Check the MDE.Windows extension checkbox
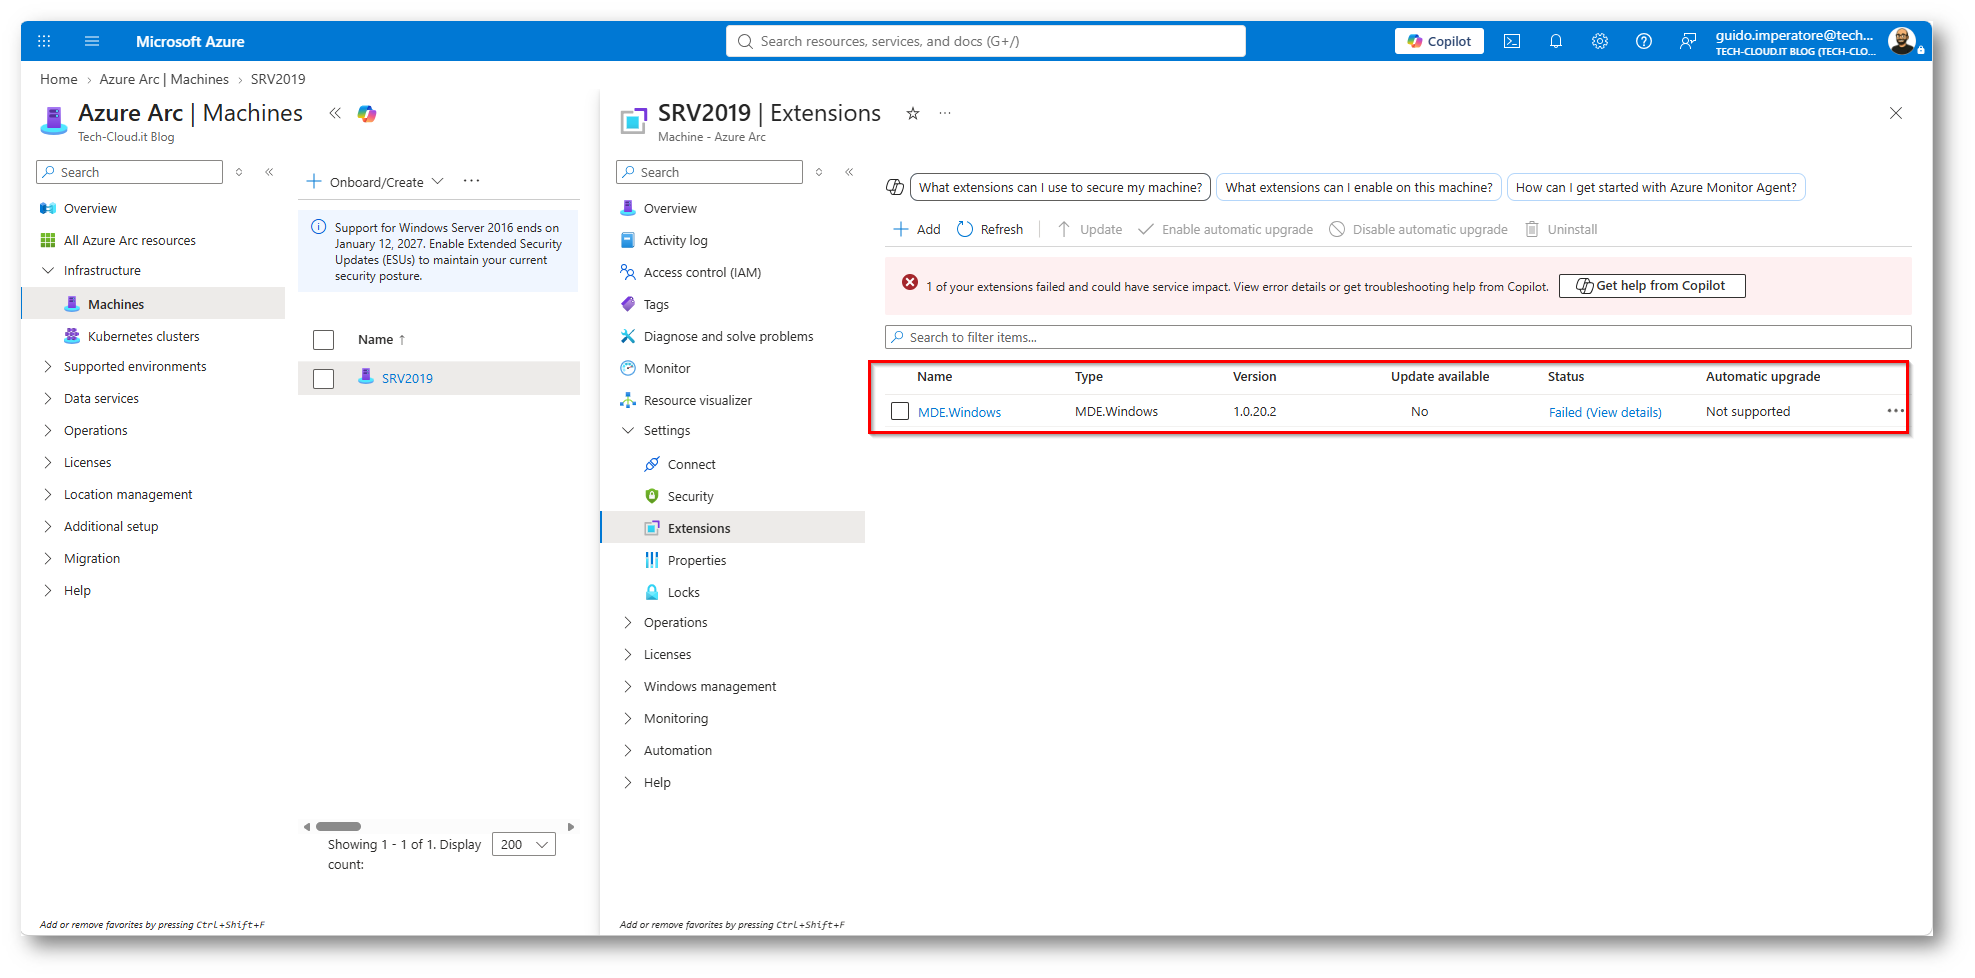 (900, 411)
